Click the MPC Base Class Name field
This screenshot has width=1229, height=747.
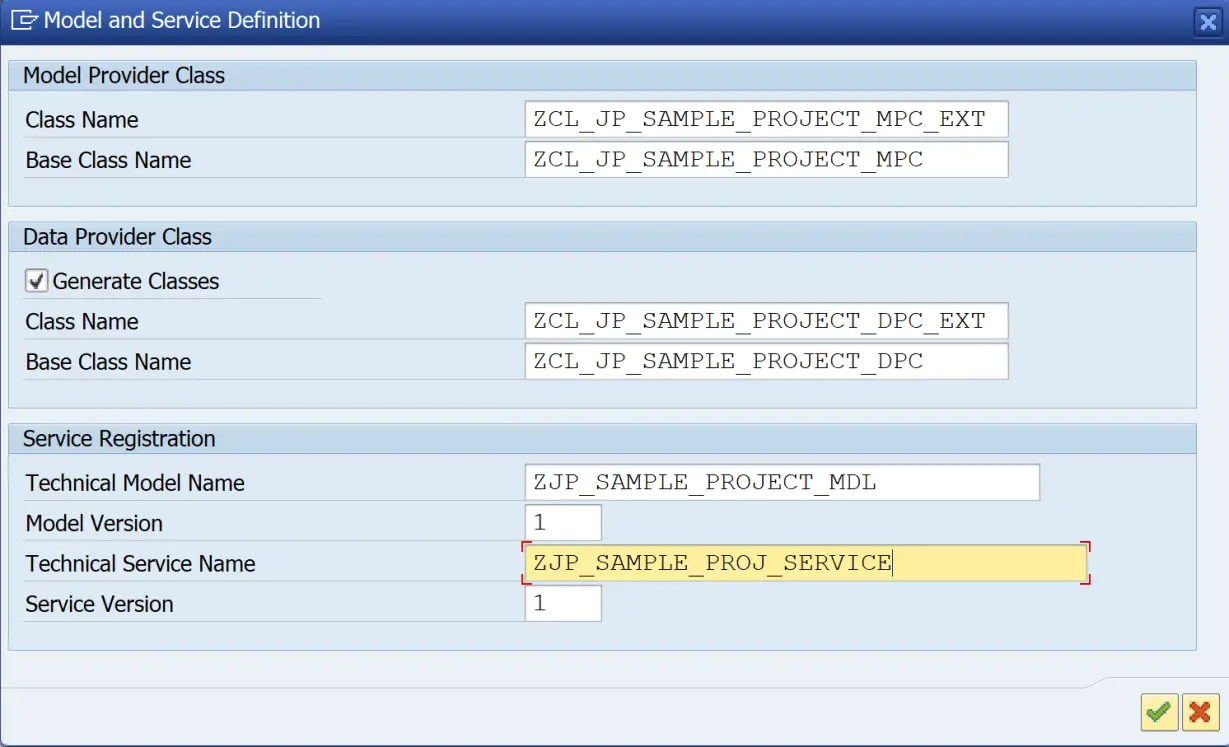coord(765,159)
